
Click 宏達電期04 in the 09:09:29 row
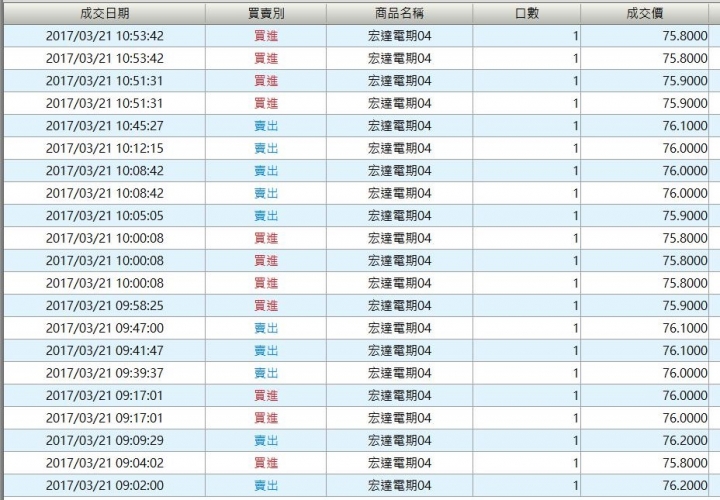[399, 441]
